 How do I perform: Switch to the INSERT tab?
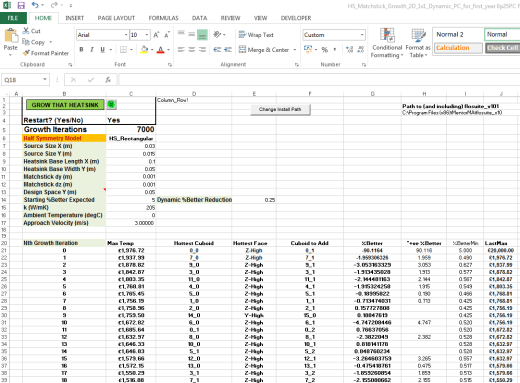click(x=75, y=18)
